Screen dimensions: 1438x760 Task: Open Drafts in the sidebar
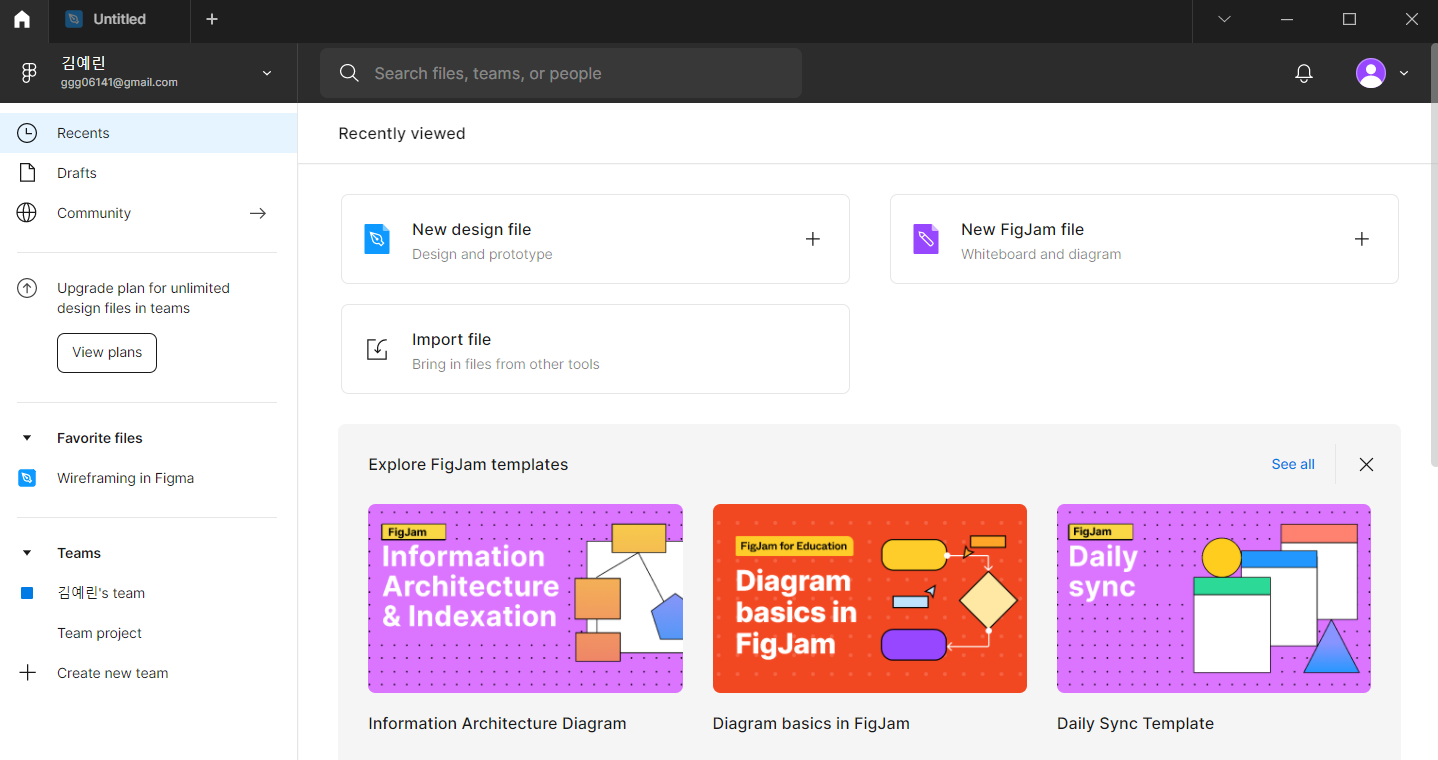148,173
